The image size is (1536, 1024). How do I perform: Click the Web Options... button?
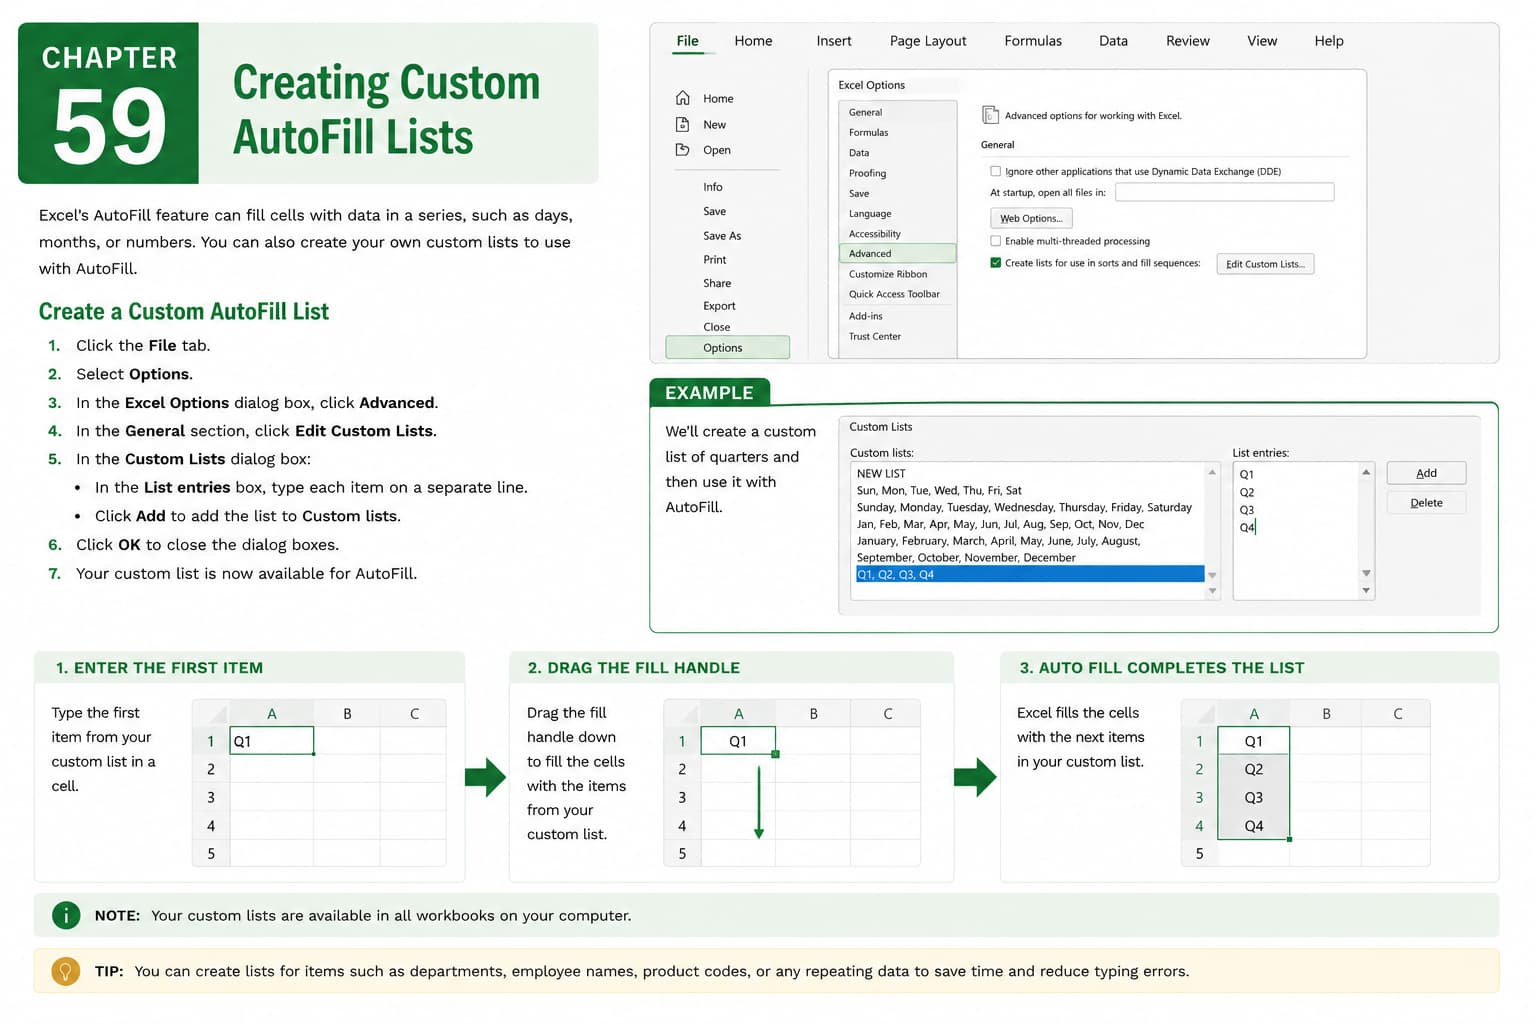[1031, 218]
